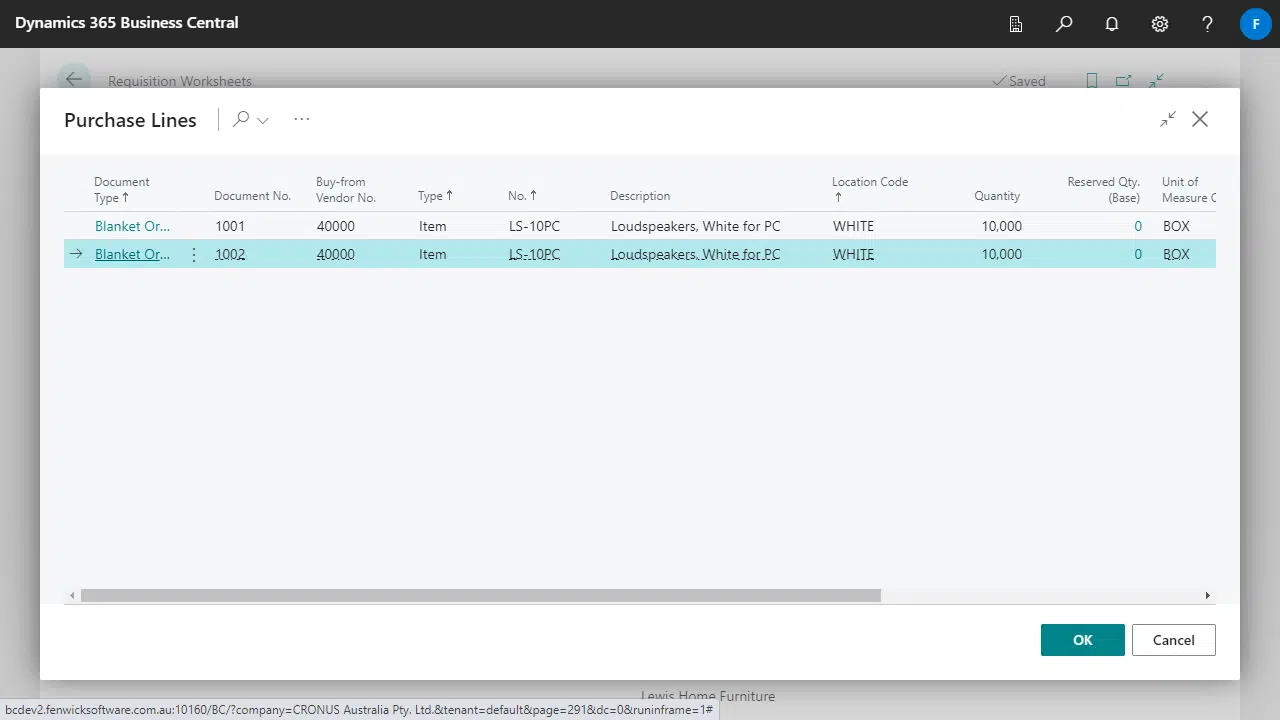Image resolution: width=1280 pixels, height=720 pixels.
Task: Open the document icon in top bar
Action: [x=1016, y=23]
